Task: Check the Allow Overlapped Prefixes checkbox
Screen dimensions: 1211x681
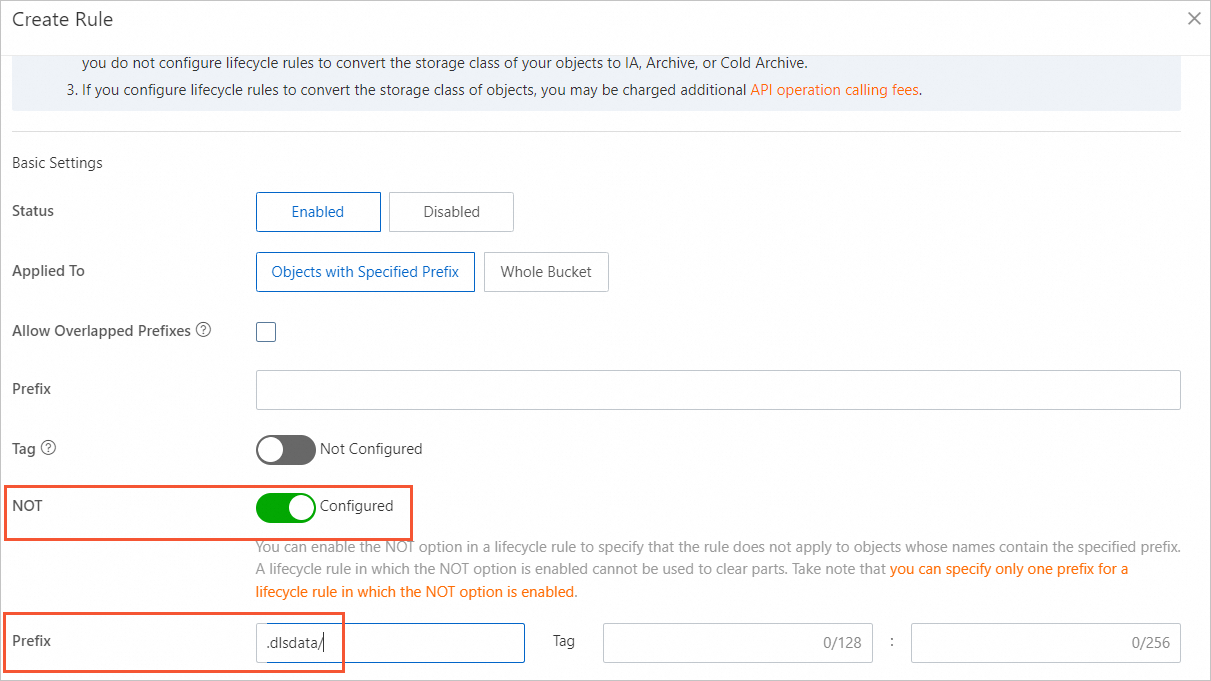Action: coord(266,332)
